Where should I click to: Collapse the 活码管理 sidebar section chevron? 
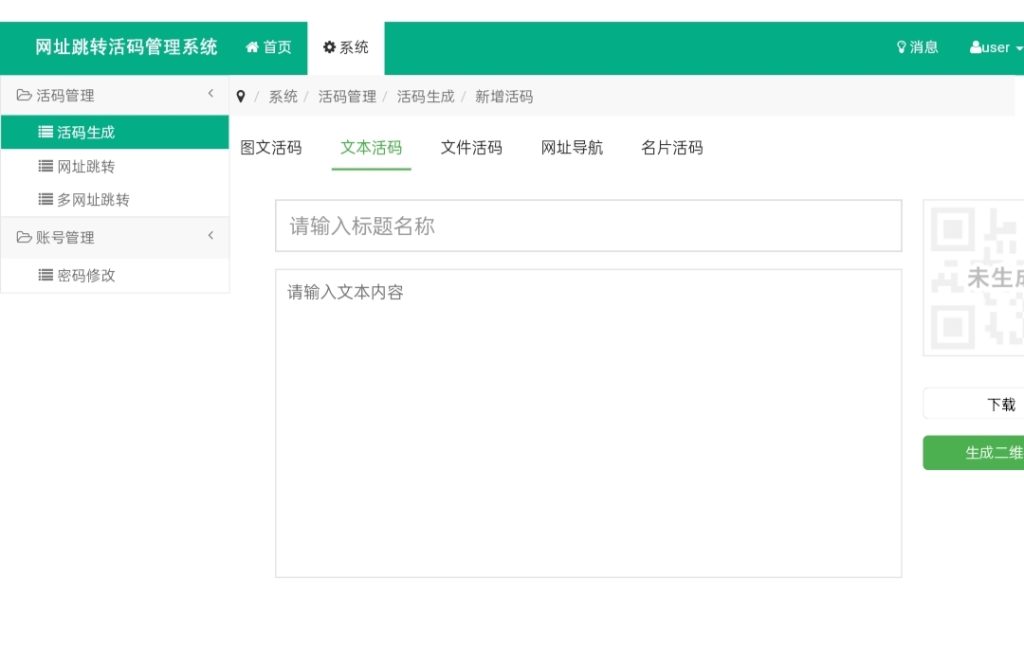tap(211, 94)
